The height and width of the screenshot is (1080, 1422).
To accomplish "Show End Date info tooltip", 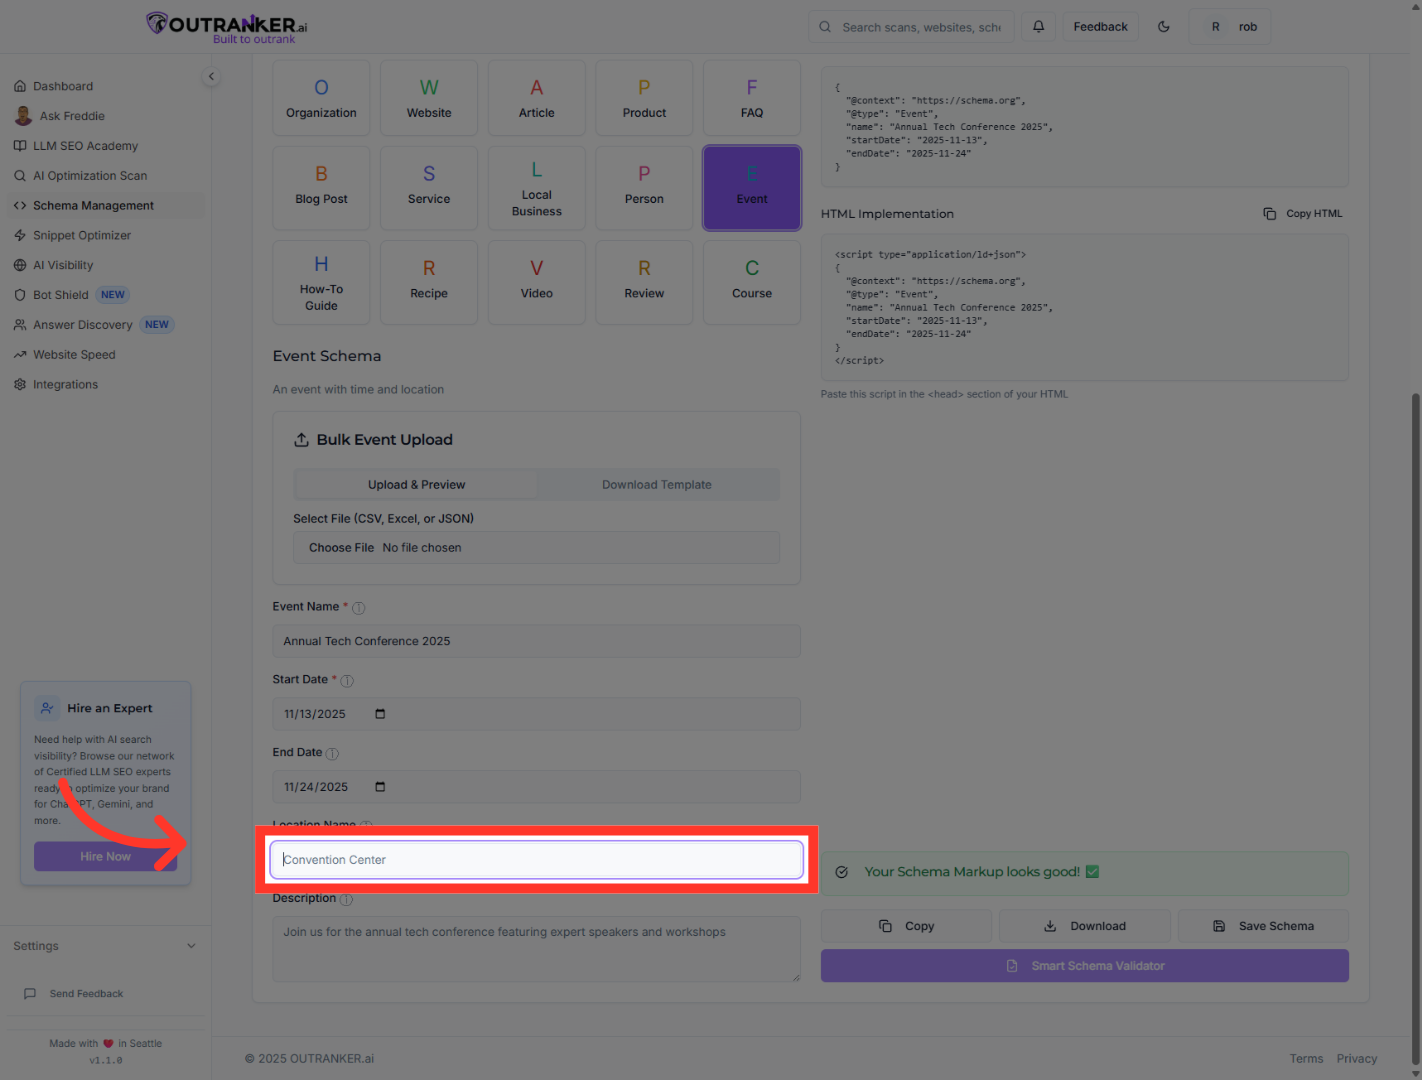I will tap(332, 754).
